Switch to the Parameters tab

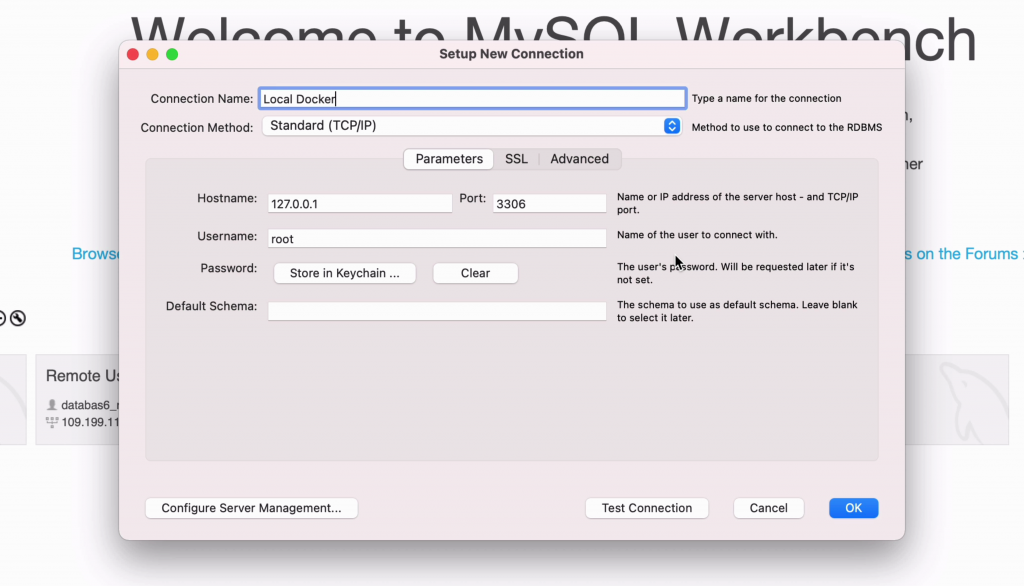(x=448, y=159)
